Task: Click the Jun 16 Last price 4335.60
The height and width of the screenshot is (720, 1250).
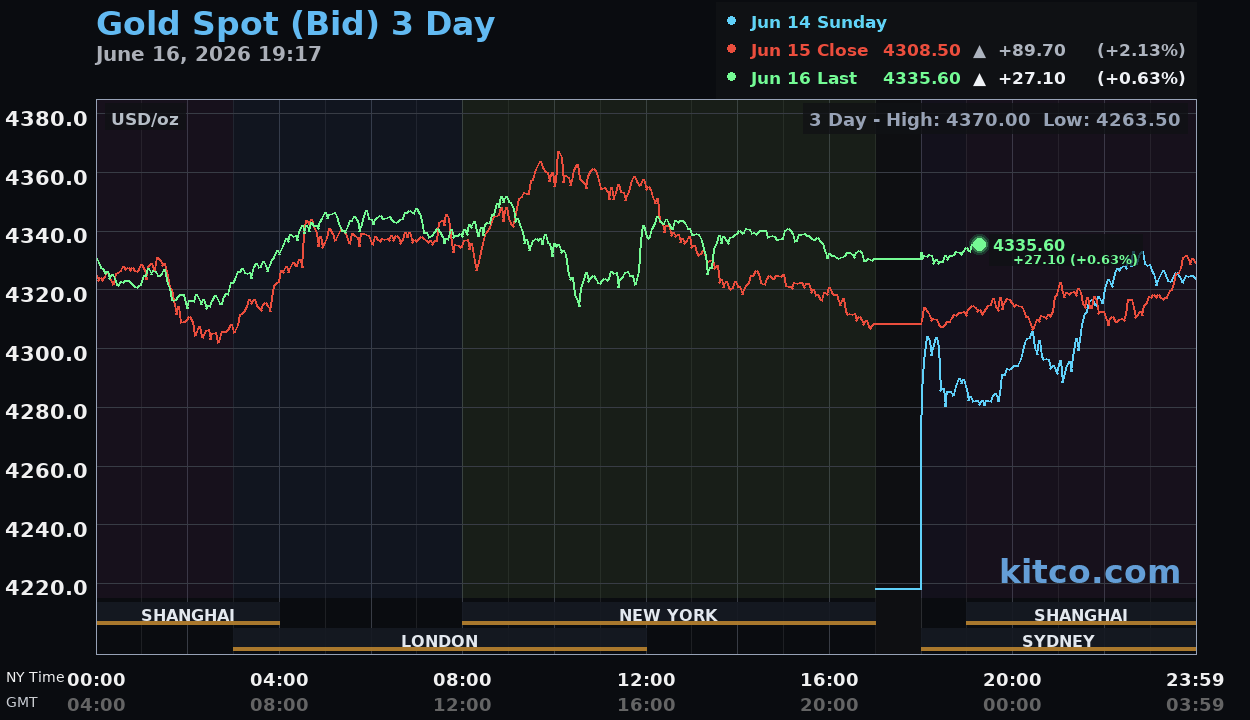Action: 922,78
